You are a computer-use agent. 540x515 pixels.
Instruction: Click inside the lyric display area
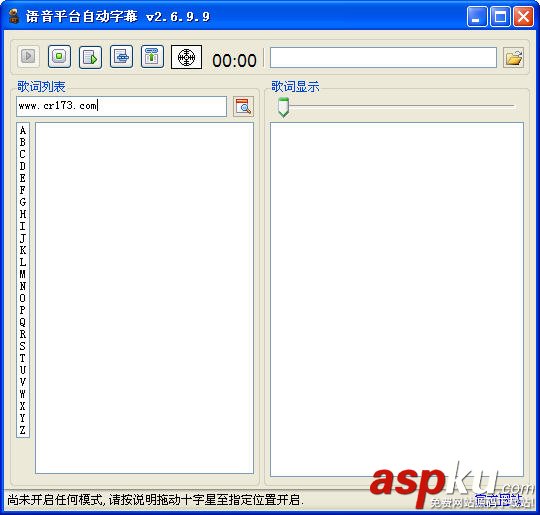[397, 299]
